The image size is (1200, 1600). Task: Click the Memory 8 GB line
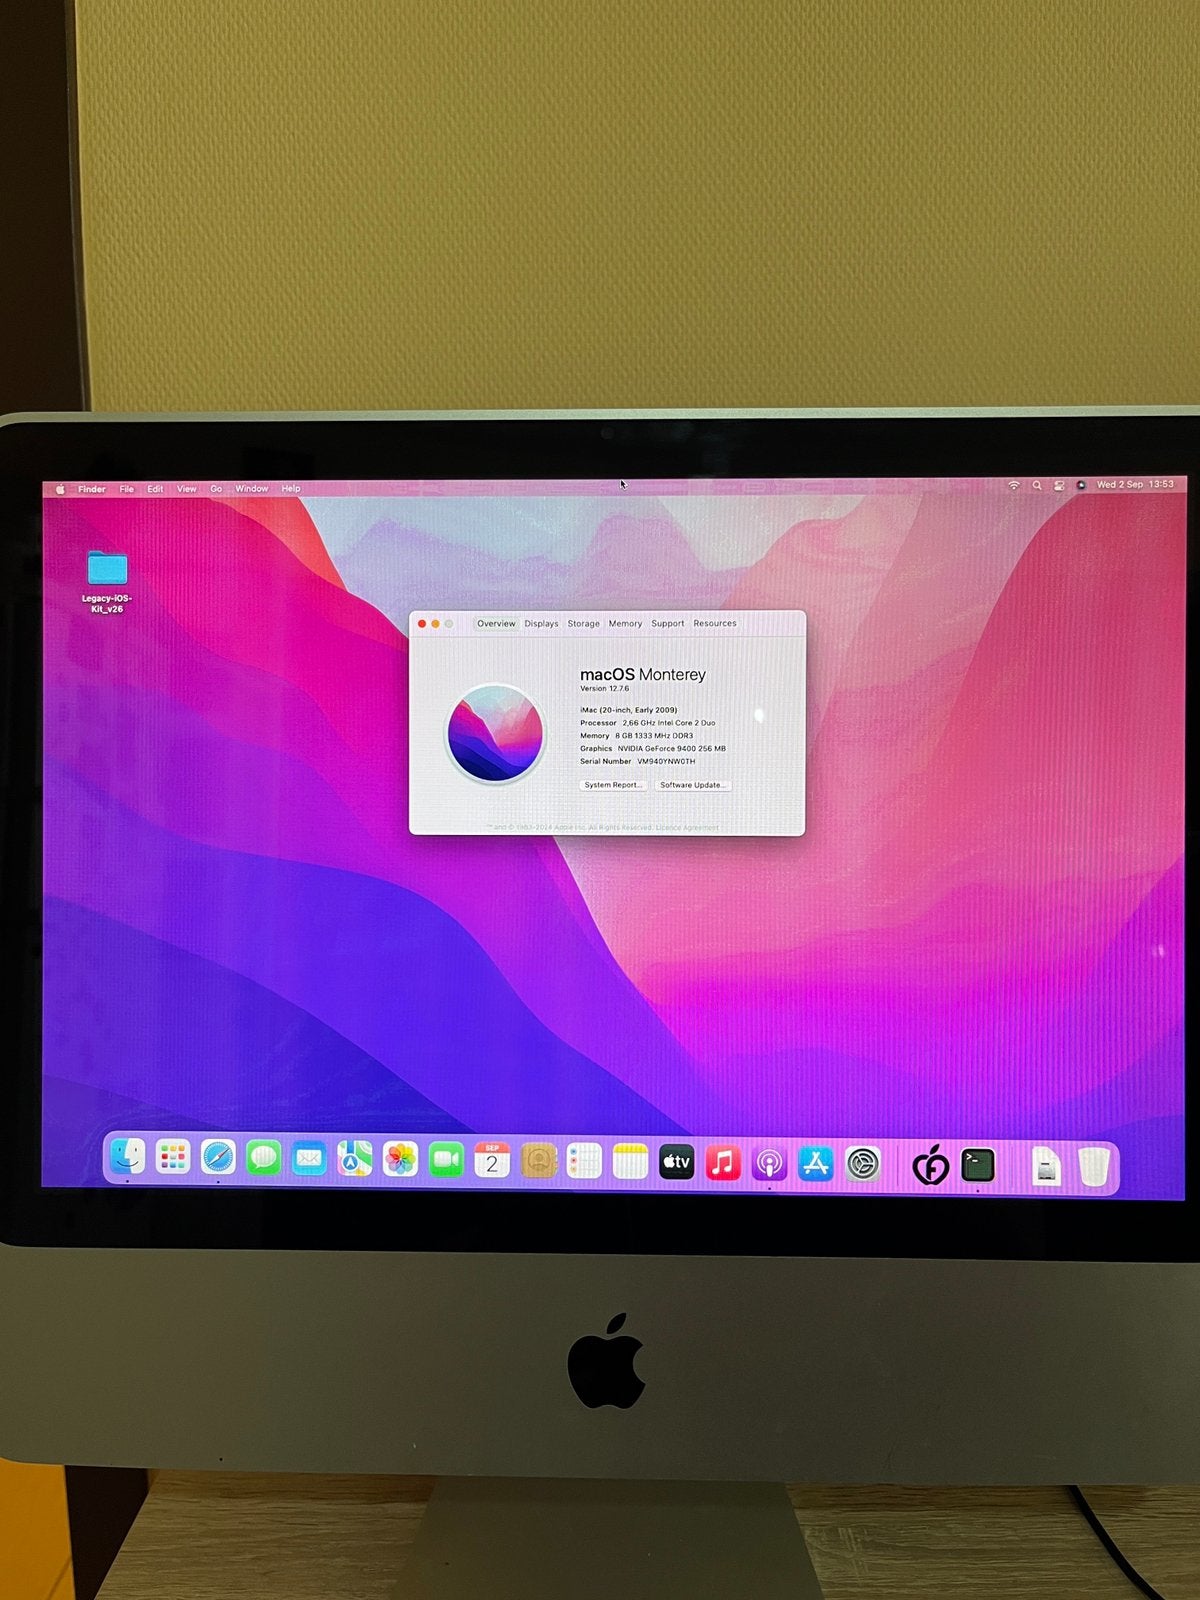[x=636, y=735]
